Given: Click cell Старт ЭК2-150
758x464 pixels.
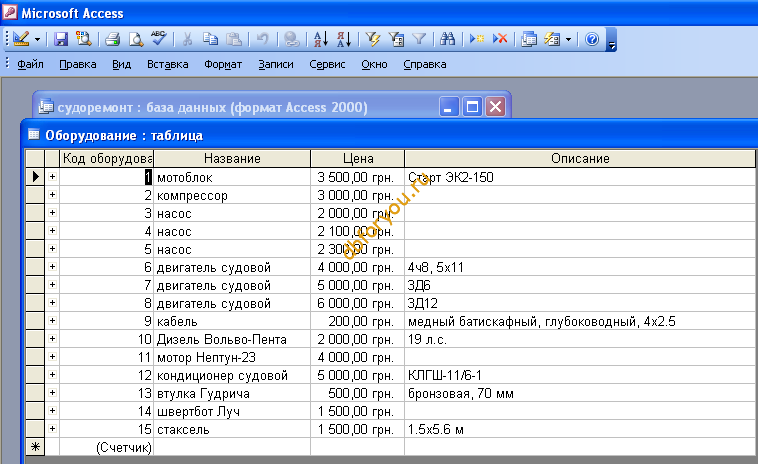Looking at the screenshot, I should coord(580,177).
